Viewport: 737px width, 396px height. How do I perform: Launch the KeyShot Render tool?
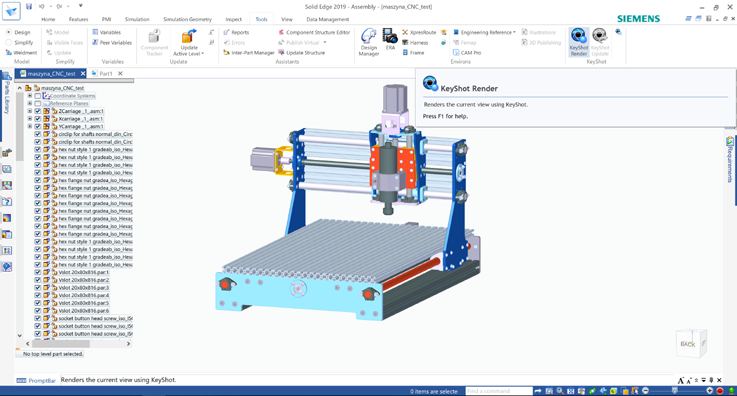point(579,41)
